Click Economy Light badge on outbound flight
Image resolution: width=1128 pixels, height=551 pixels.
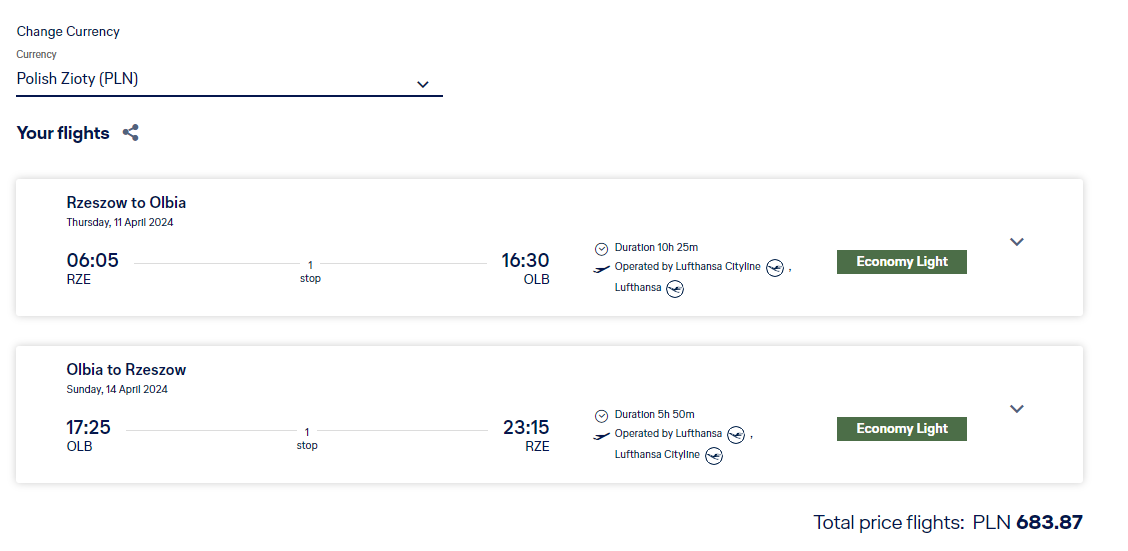click(x=901, y=262)
